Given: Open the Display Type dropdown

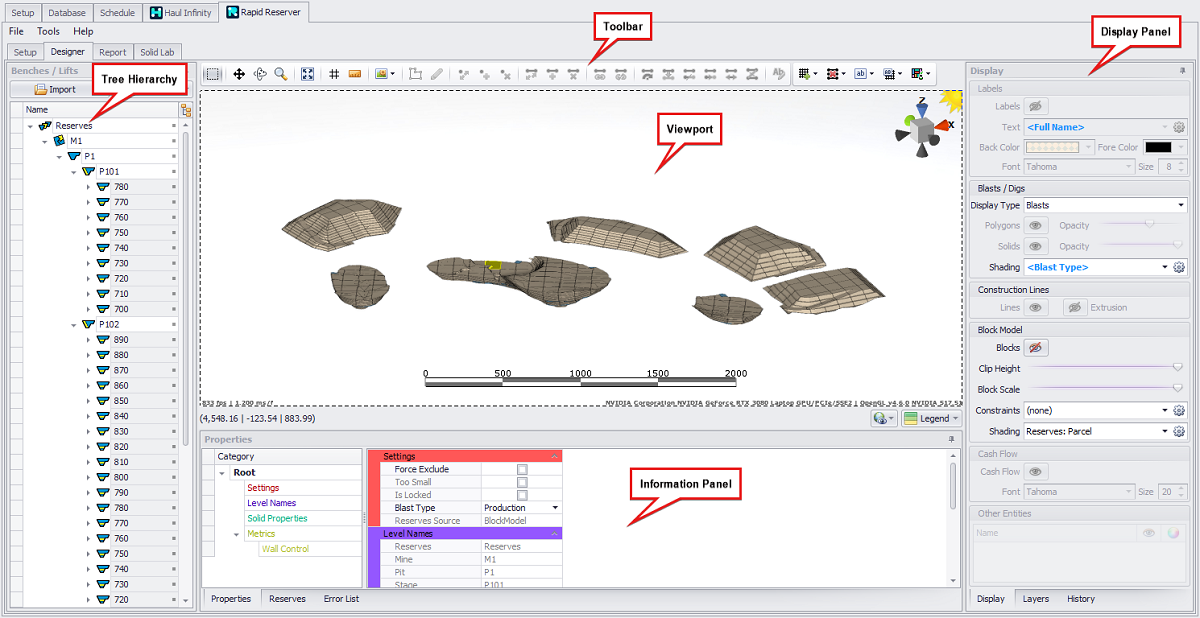Looking at the screenshot, I should click(1104, 205).
